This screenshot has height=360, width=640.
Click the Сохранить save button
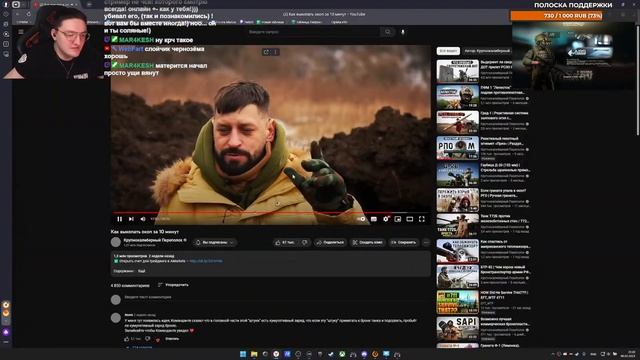[403, 242]
